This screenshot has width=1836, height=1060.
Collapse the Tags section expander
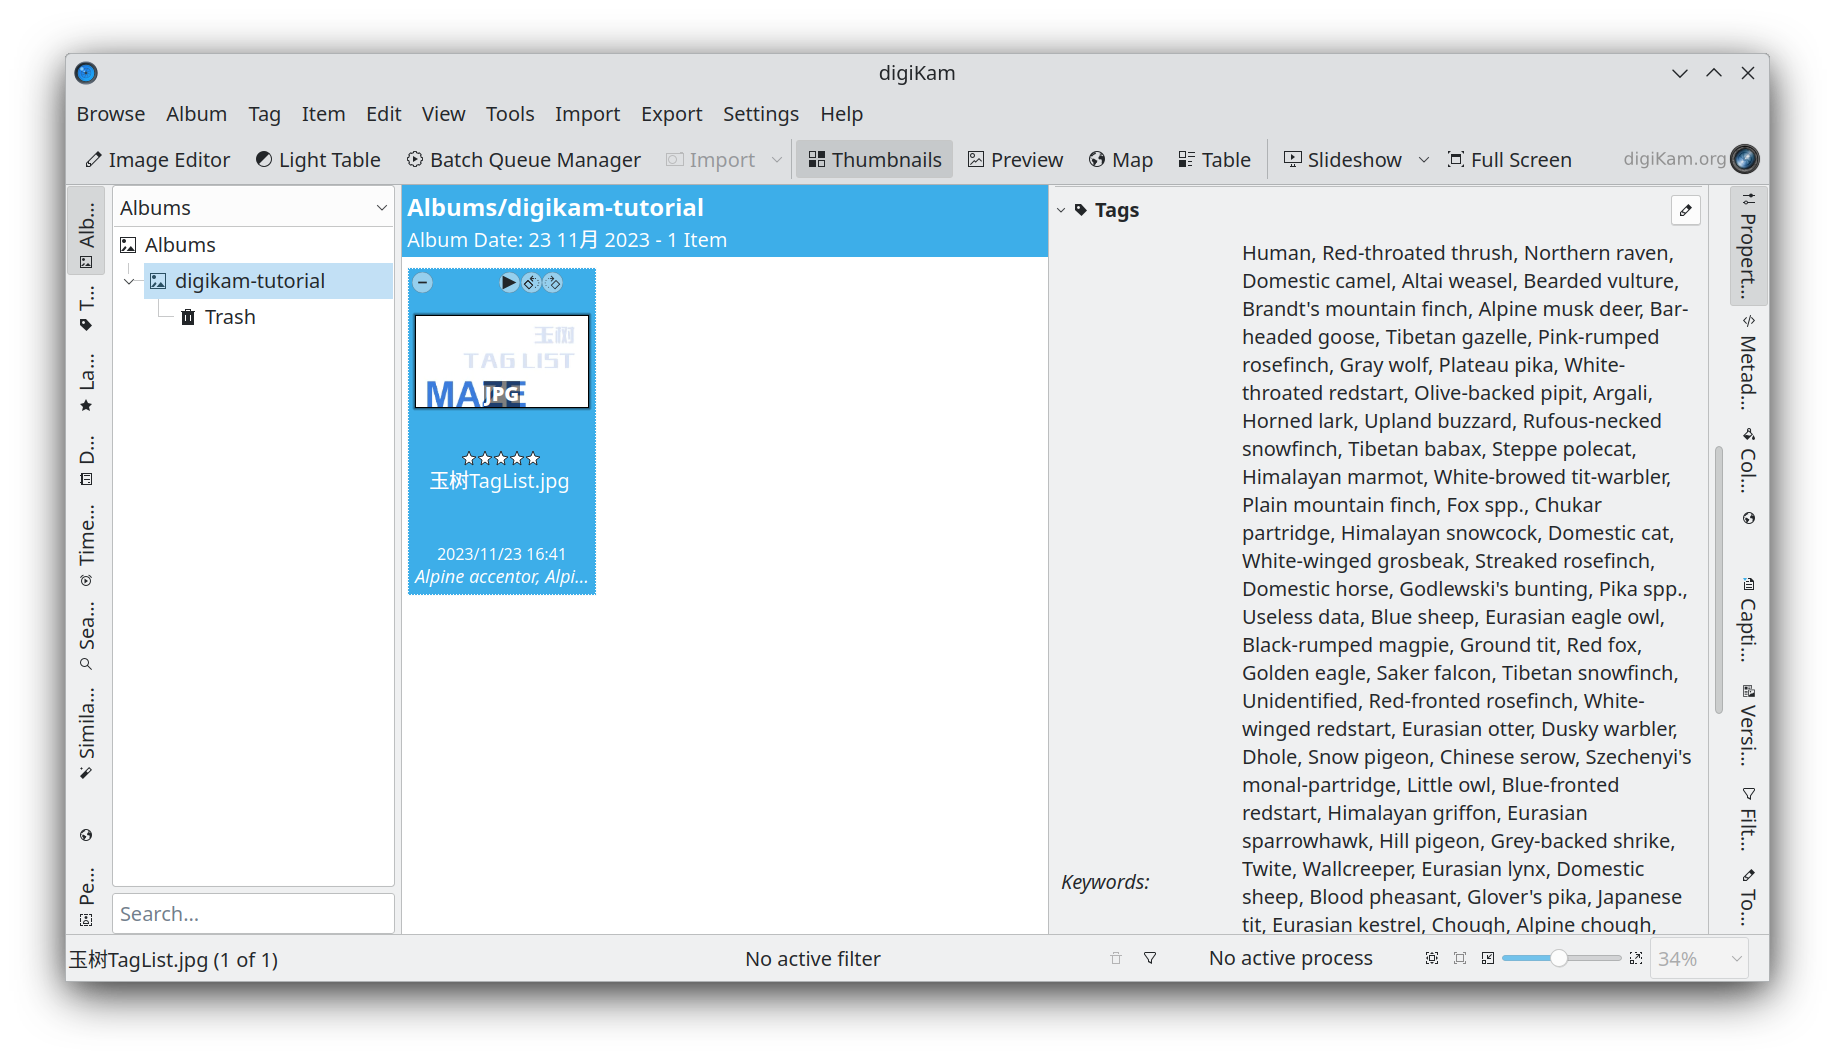(x=1061, y=210)
